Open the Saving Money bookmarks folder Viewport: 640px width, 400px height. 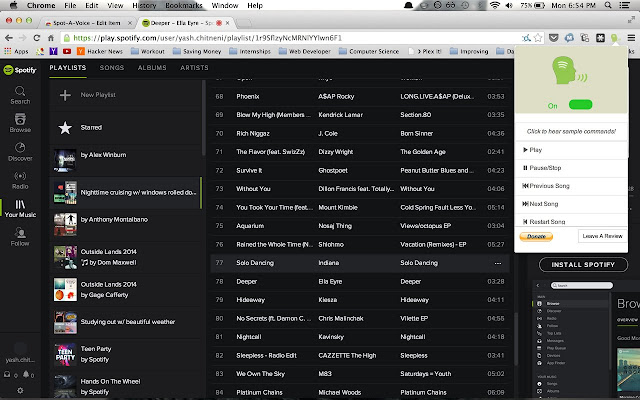[197, 51]
